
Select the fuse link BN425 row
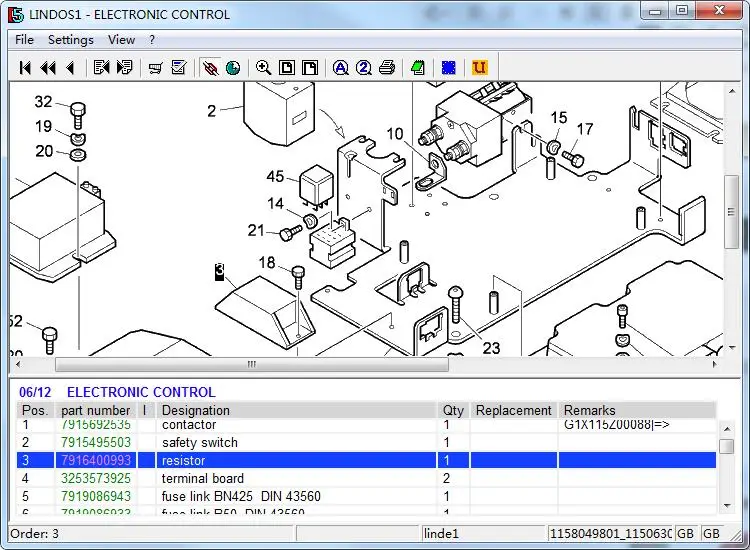pyautogui.click(x=366, y=496)
